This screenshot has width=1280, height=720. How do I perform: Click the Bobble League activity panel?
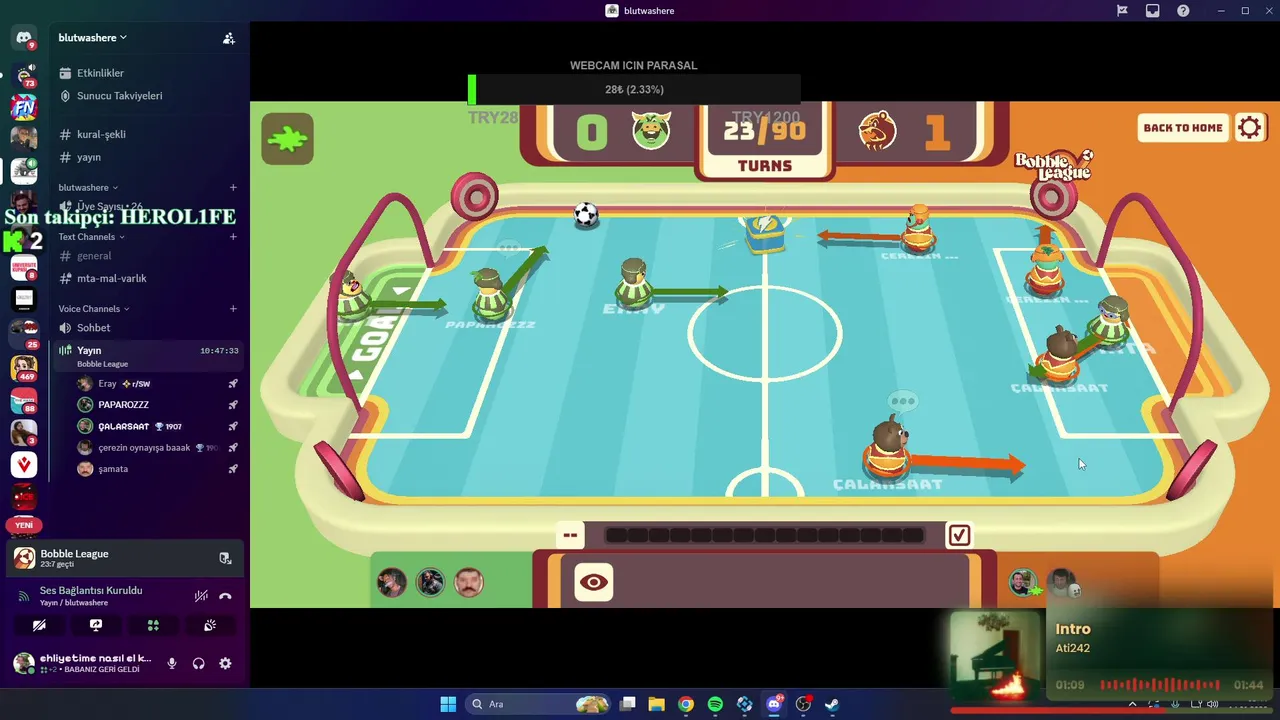click(125, 558)
